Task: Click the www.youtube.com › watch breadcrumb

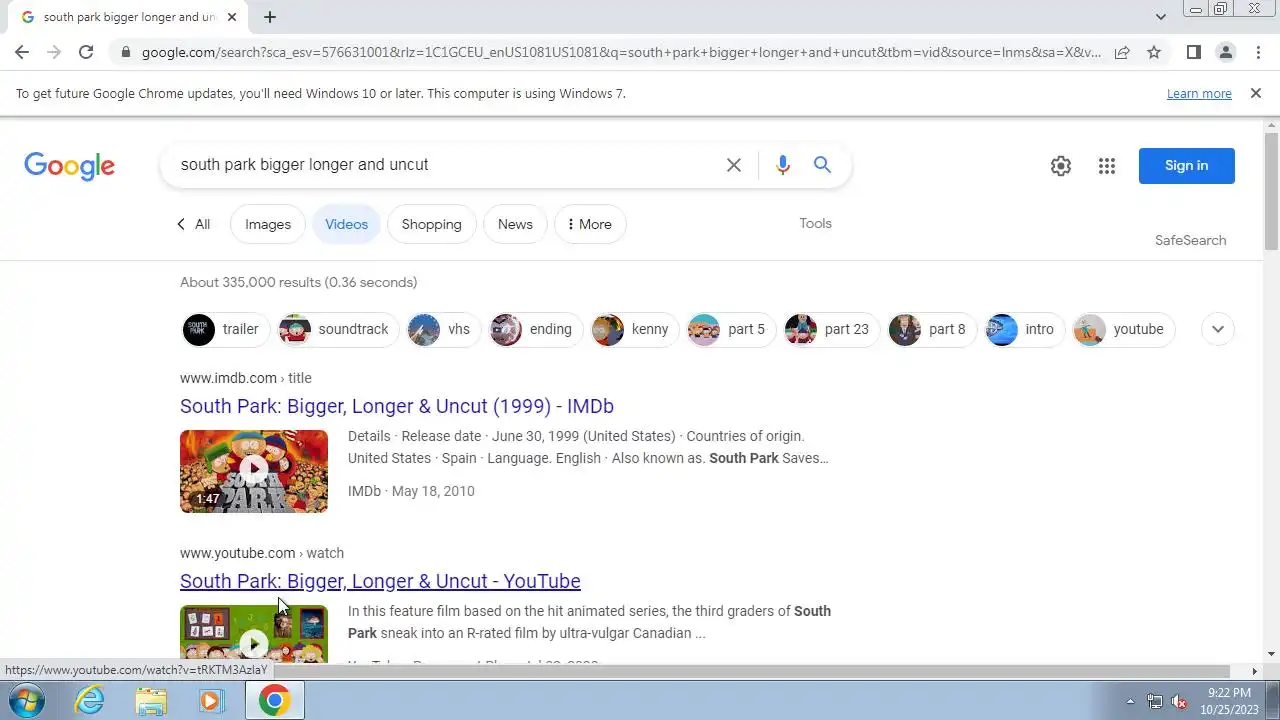Action: [262, 553]
